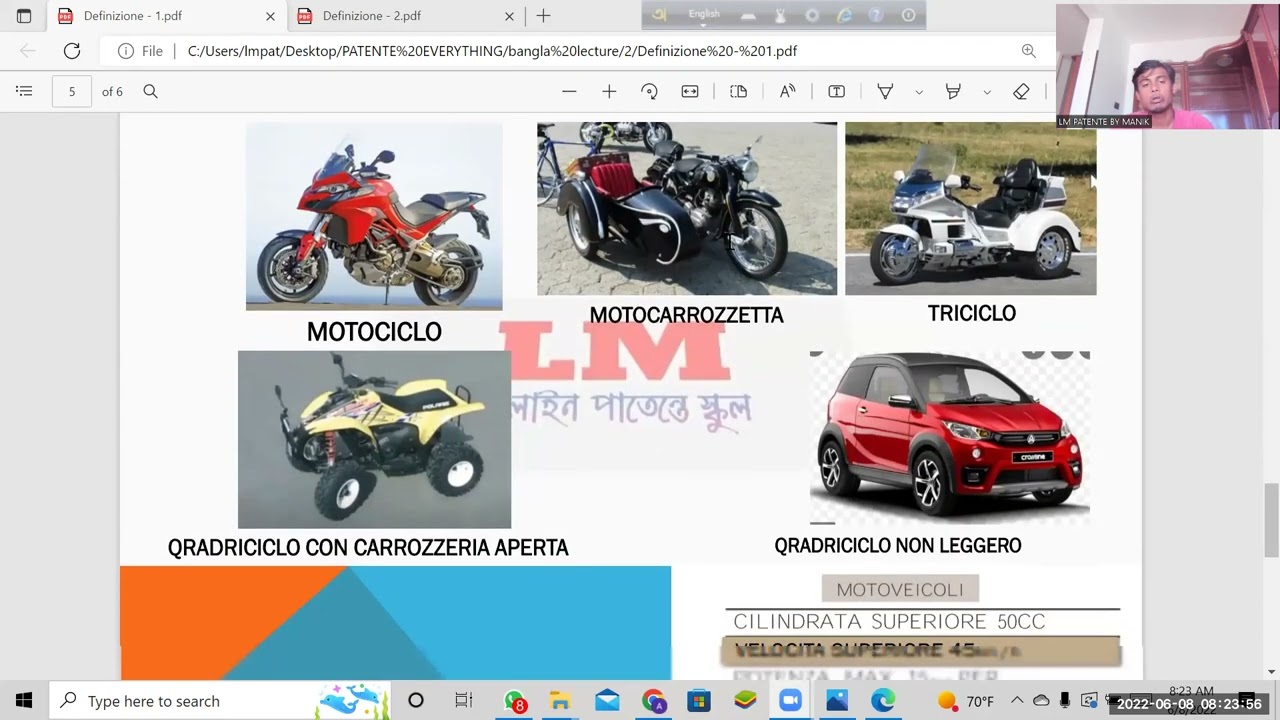Viewport: 1280px width, 720px height.
Task: Open the Mail app from taskbar
Action: click(607, 701)
